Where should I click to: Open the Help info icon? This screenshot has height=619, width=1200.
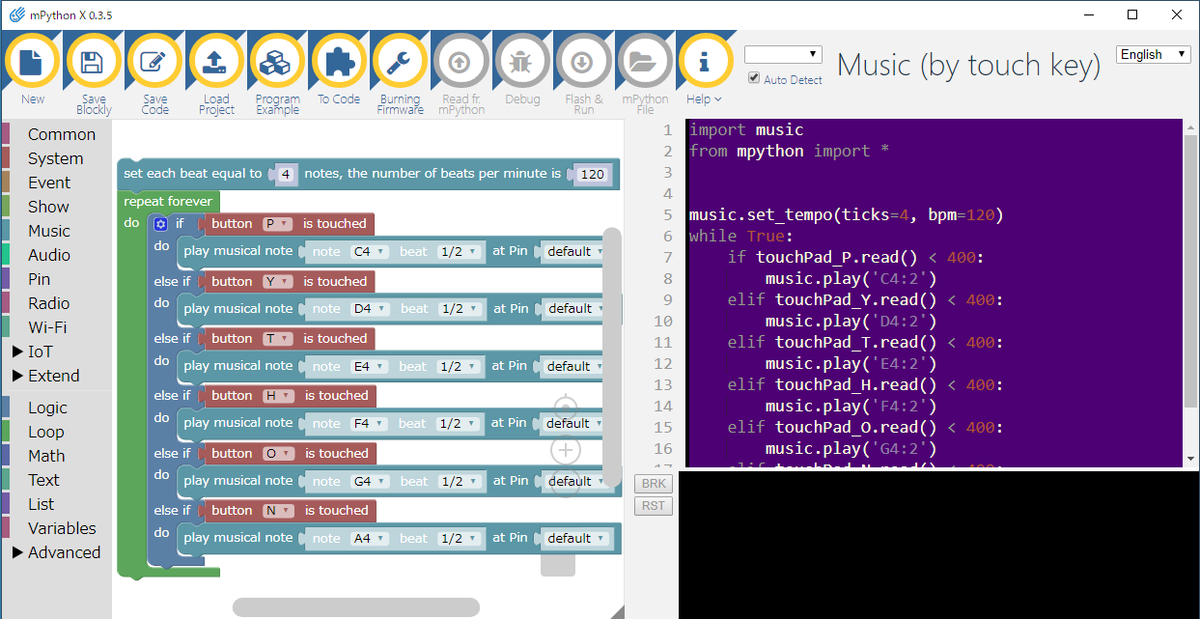click(x=705, y=62)
